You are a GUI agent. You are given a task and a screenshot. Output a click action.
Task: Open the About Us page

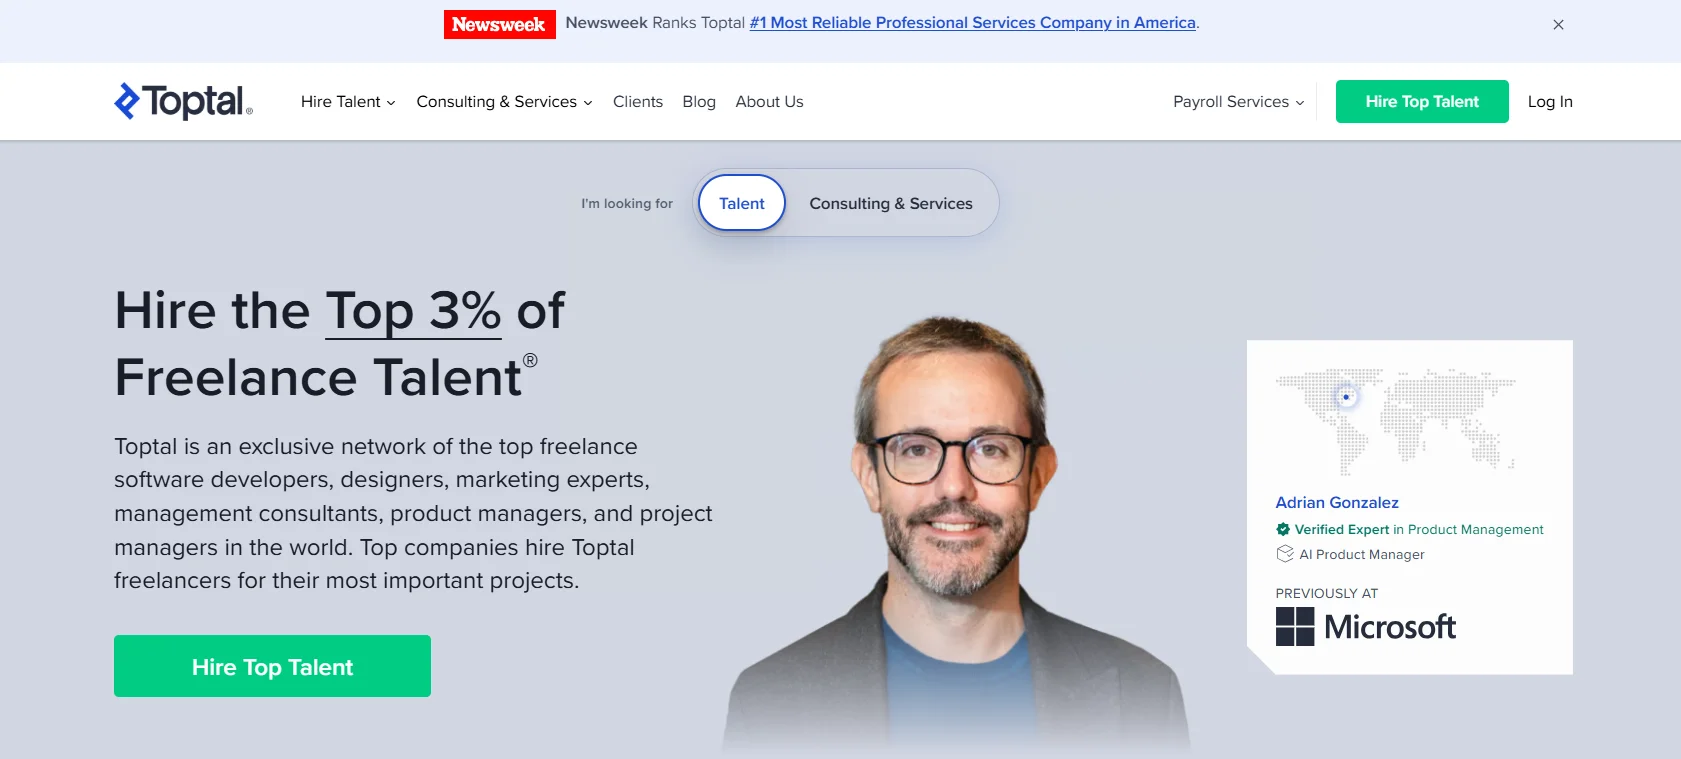click(769, 102)
